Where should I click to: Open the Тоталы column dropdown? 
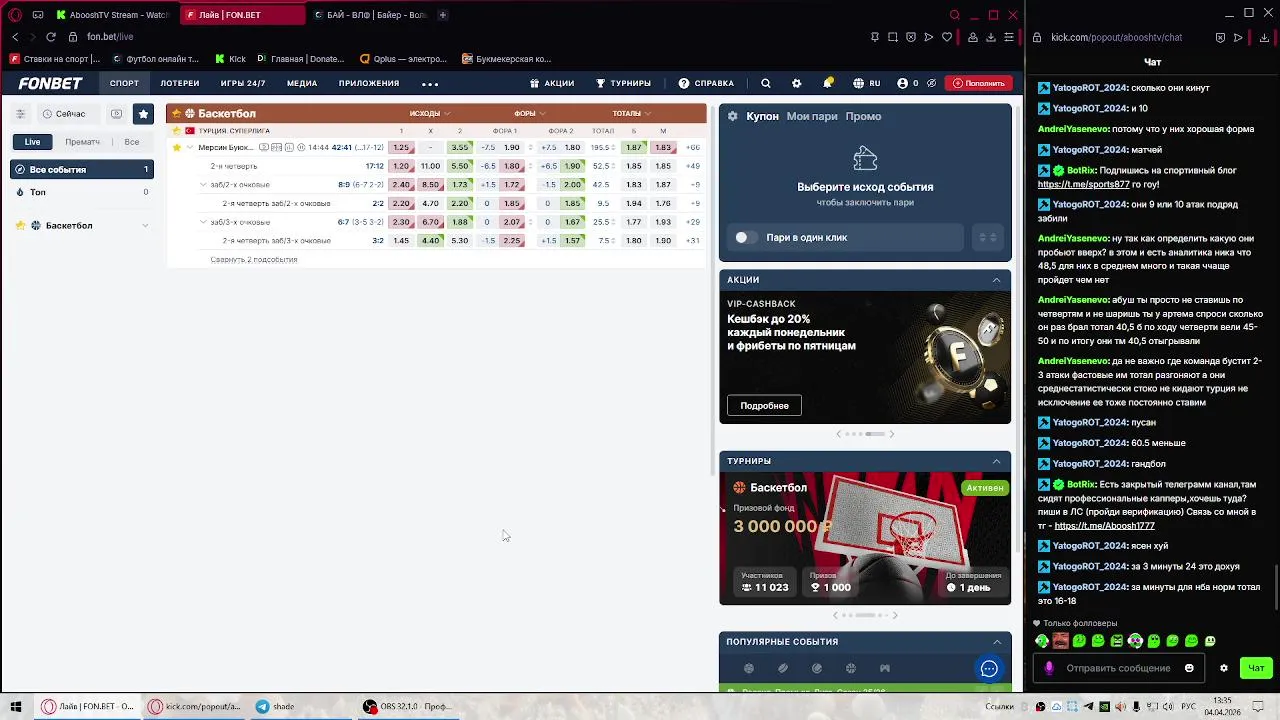[x=631, y=113]
